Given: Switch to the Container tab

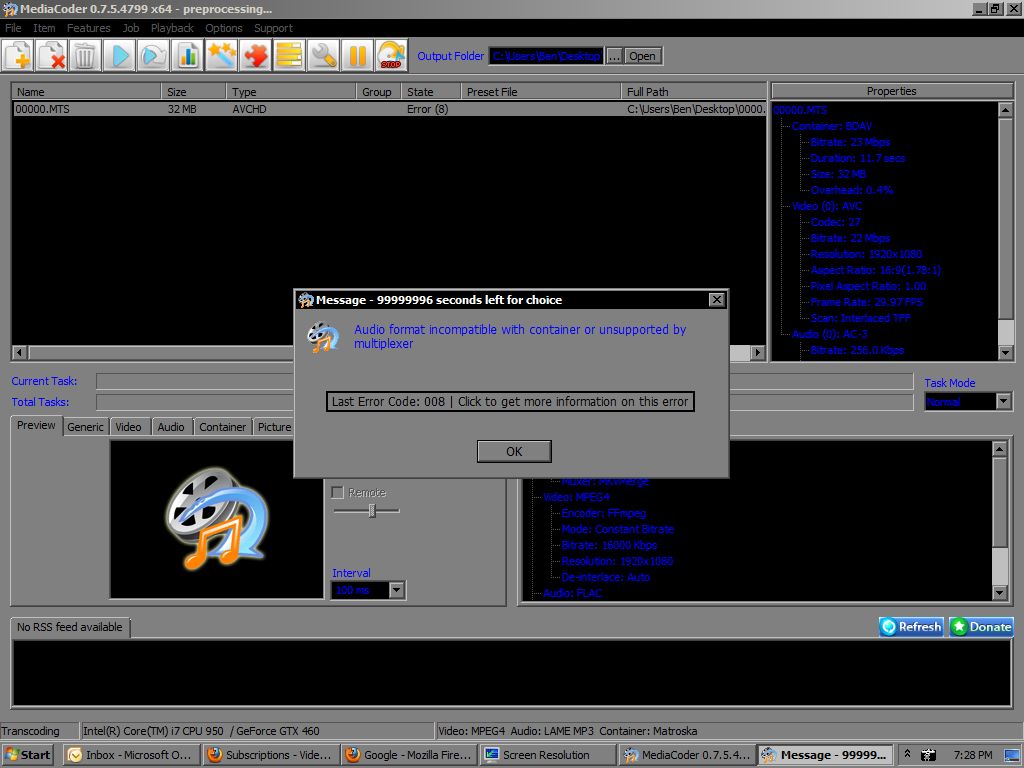Looking at the screenshot, I should 223,427.
